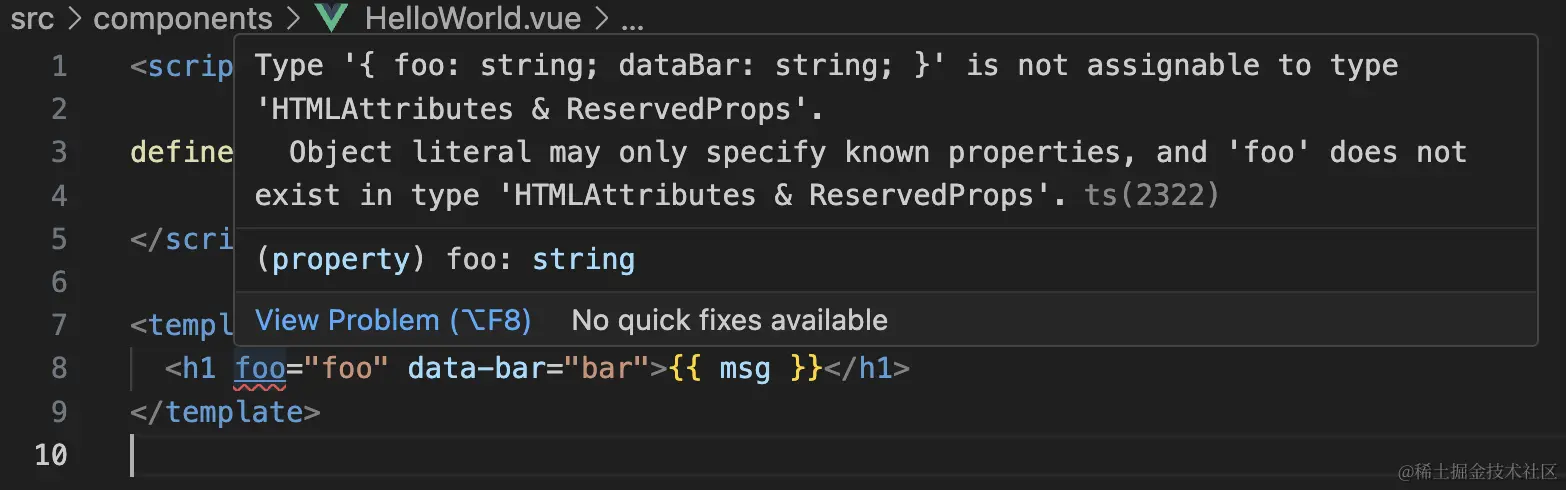Select line number 1 in gutter

coord(57,67)
